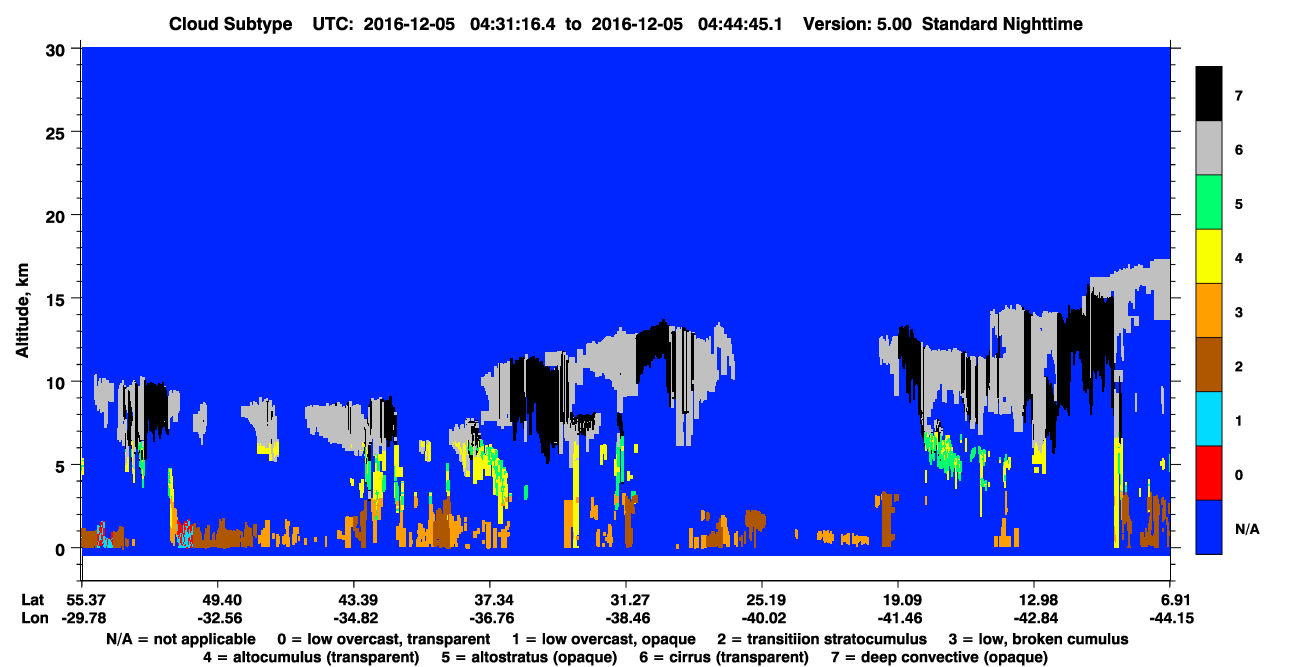The width and height of the screenshot is (1300, 667).
Task: Click latitude value 55.37
Action: [x=82, y=600]
